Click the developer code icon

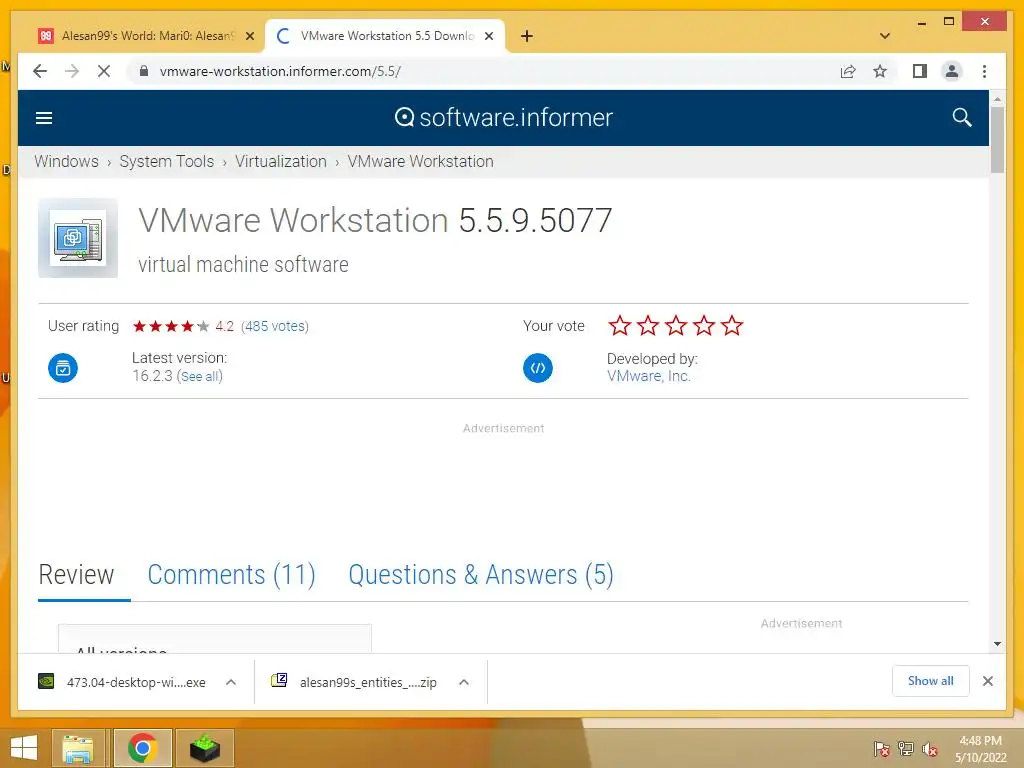pos(537,368)
